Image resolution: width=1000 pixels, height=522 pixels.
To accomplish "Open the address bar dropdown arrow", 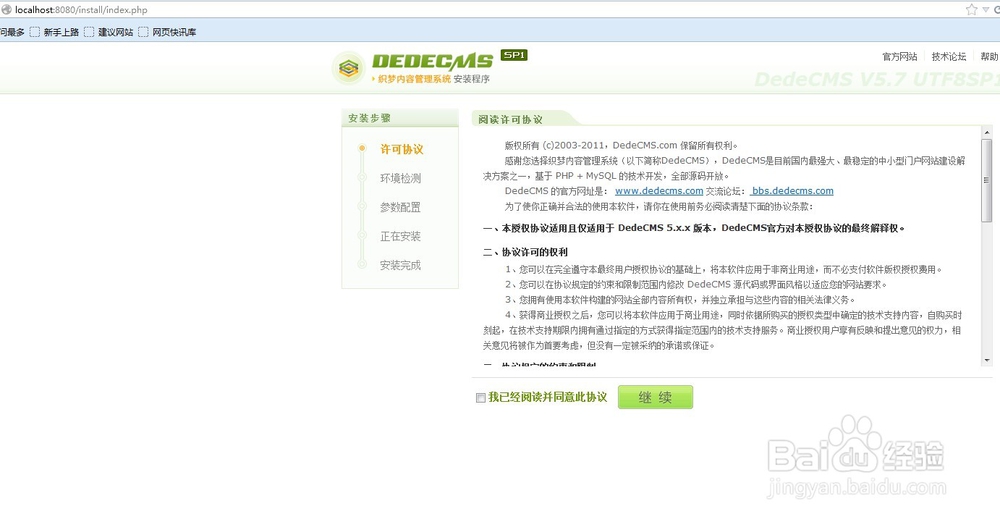I will click(986, 9).
